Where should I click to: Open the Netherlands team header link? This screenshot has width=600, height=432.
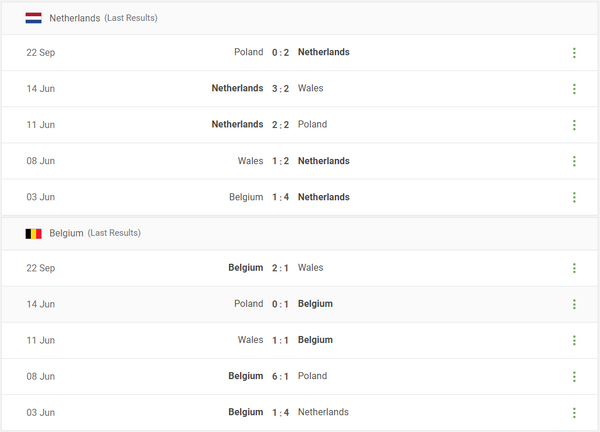tap(75, 18)
